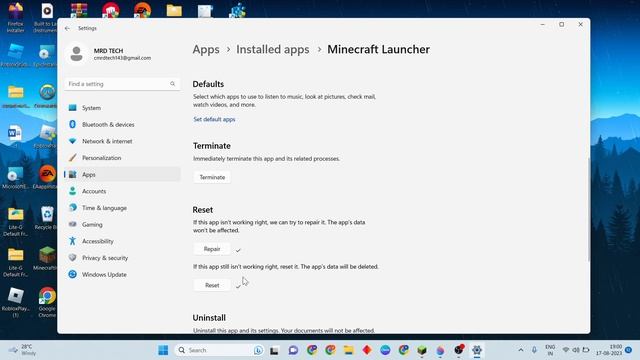Open File Explorer from the taskbar
The height and width of the screenshot is (360, 640).
348,350
